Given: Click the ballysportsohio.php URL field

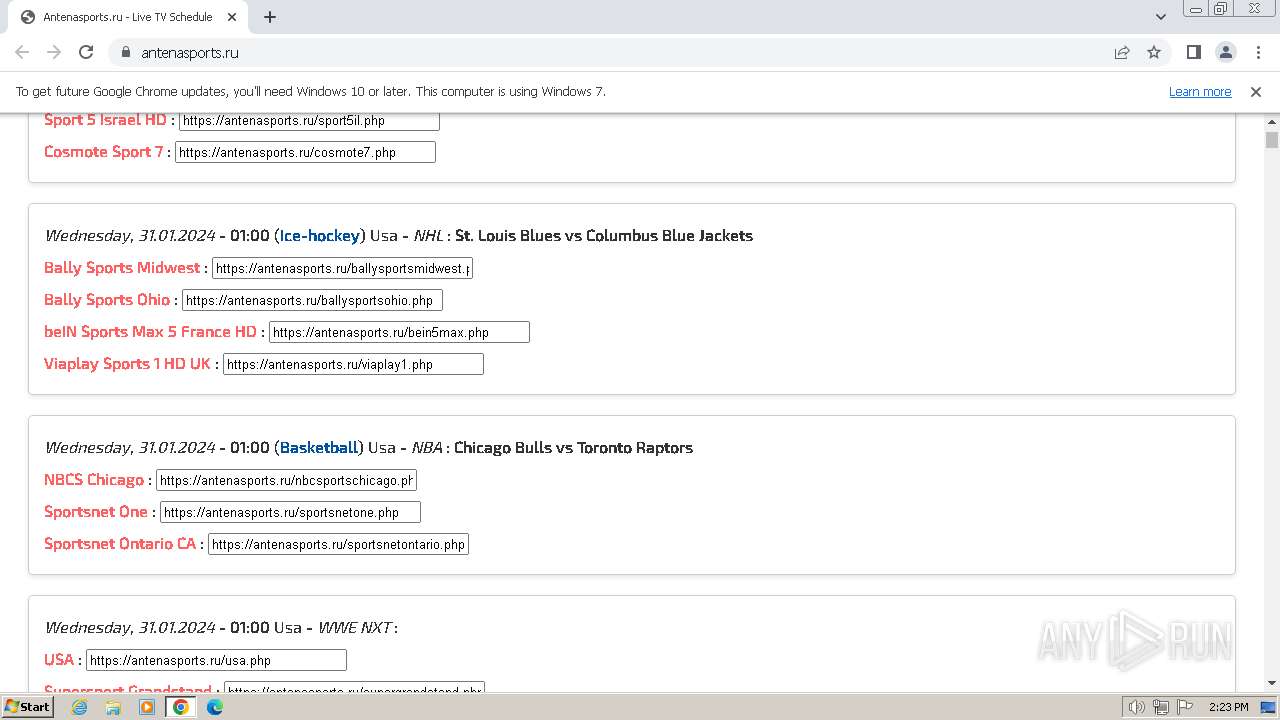Looking at the screenshot, I should (312, 300).
